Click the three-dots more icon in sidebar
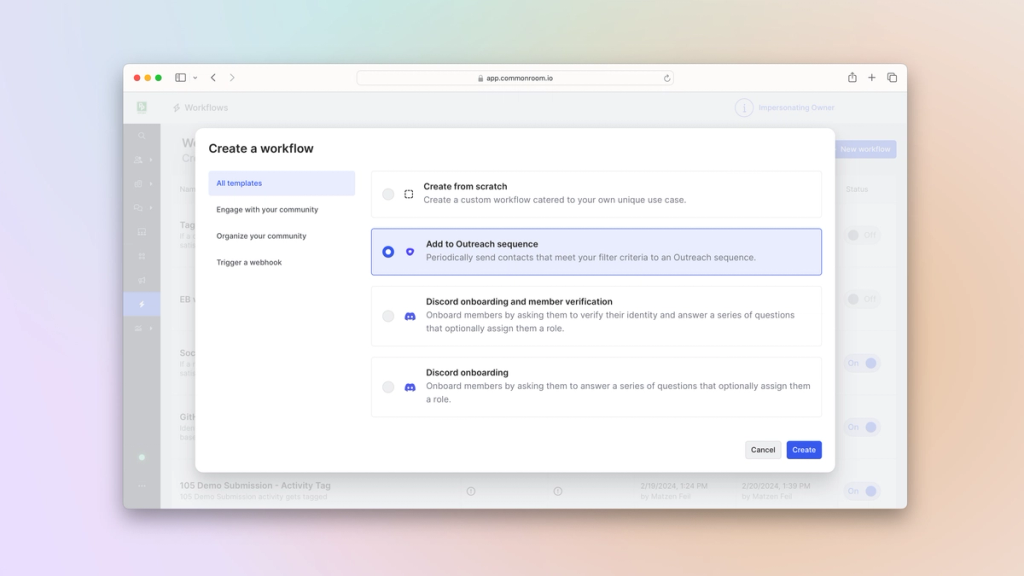The width and height of the screenshot is (1024, 576). point(142,486)
